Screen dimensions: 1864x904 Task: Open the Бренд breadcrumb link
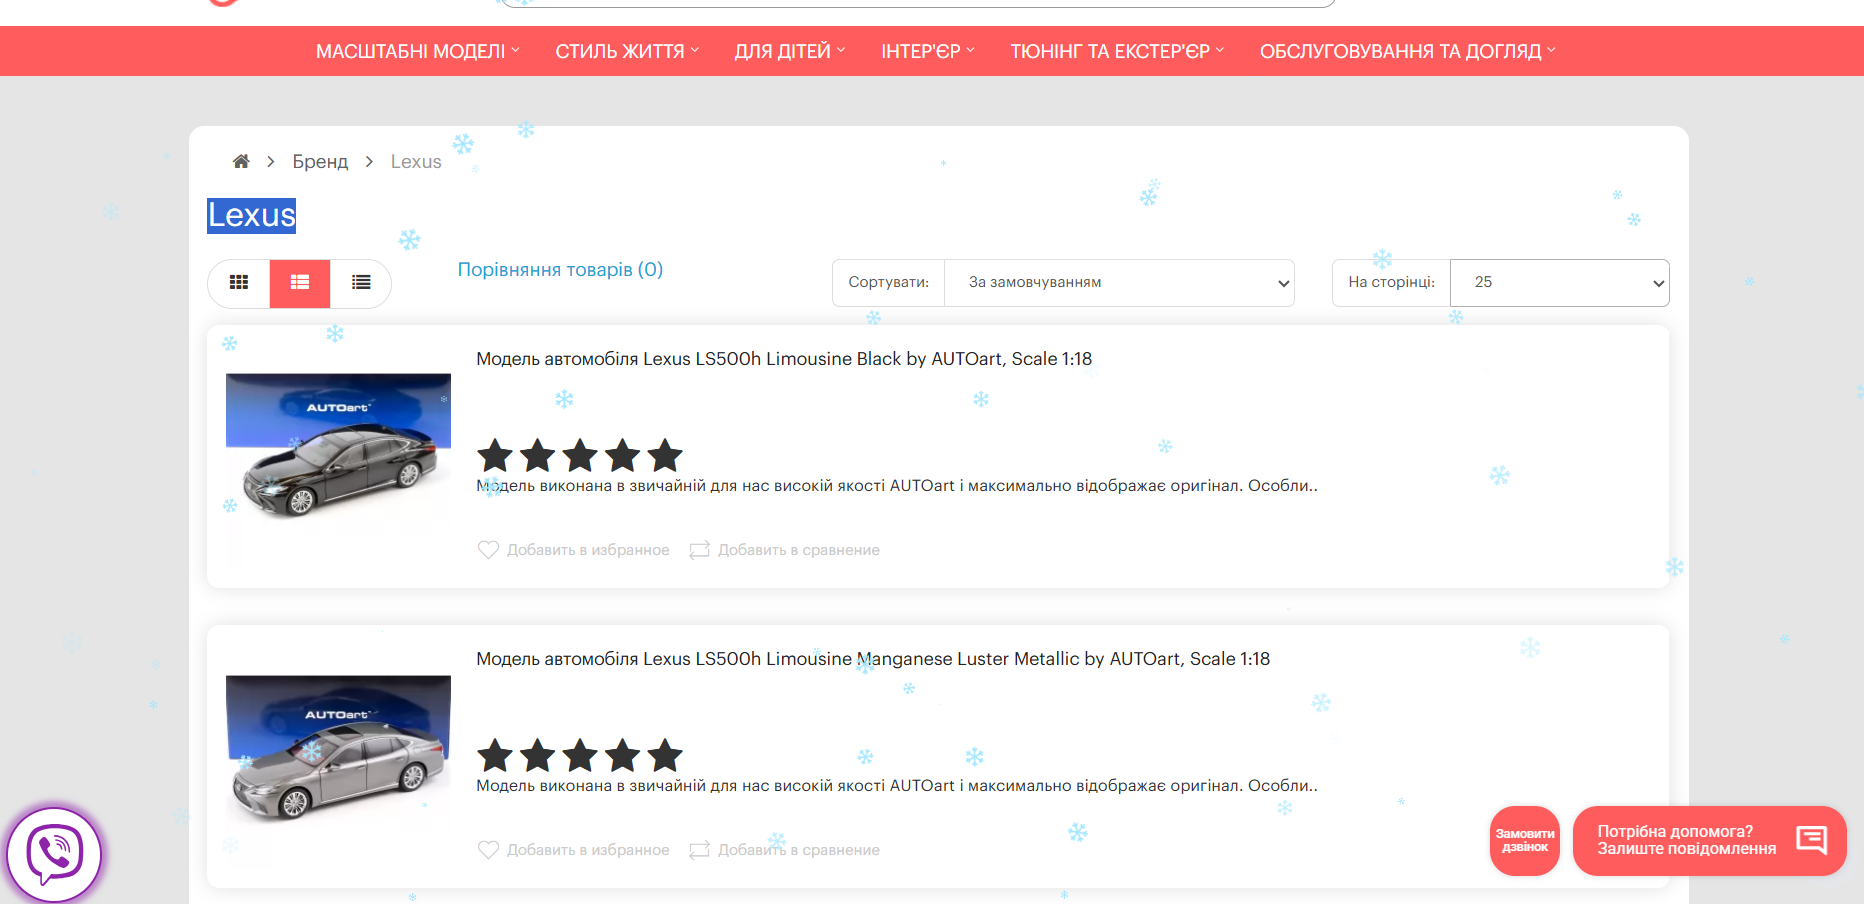point(320,162)
